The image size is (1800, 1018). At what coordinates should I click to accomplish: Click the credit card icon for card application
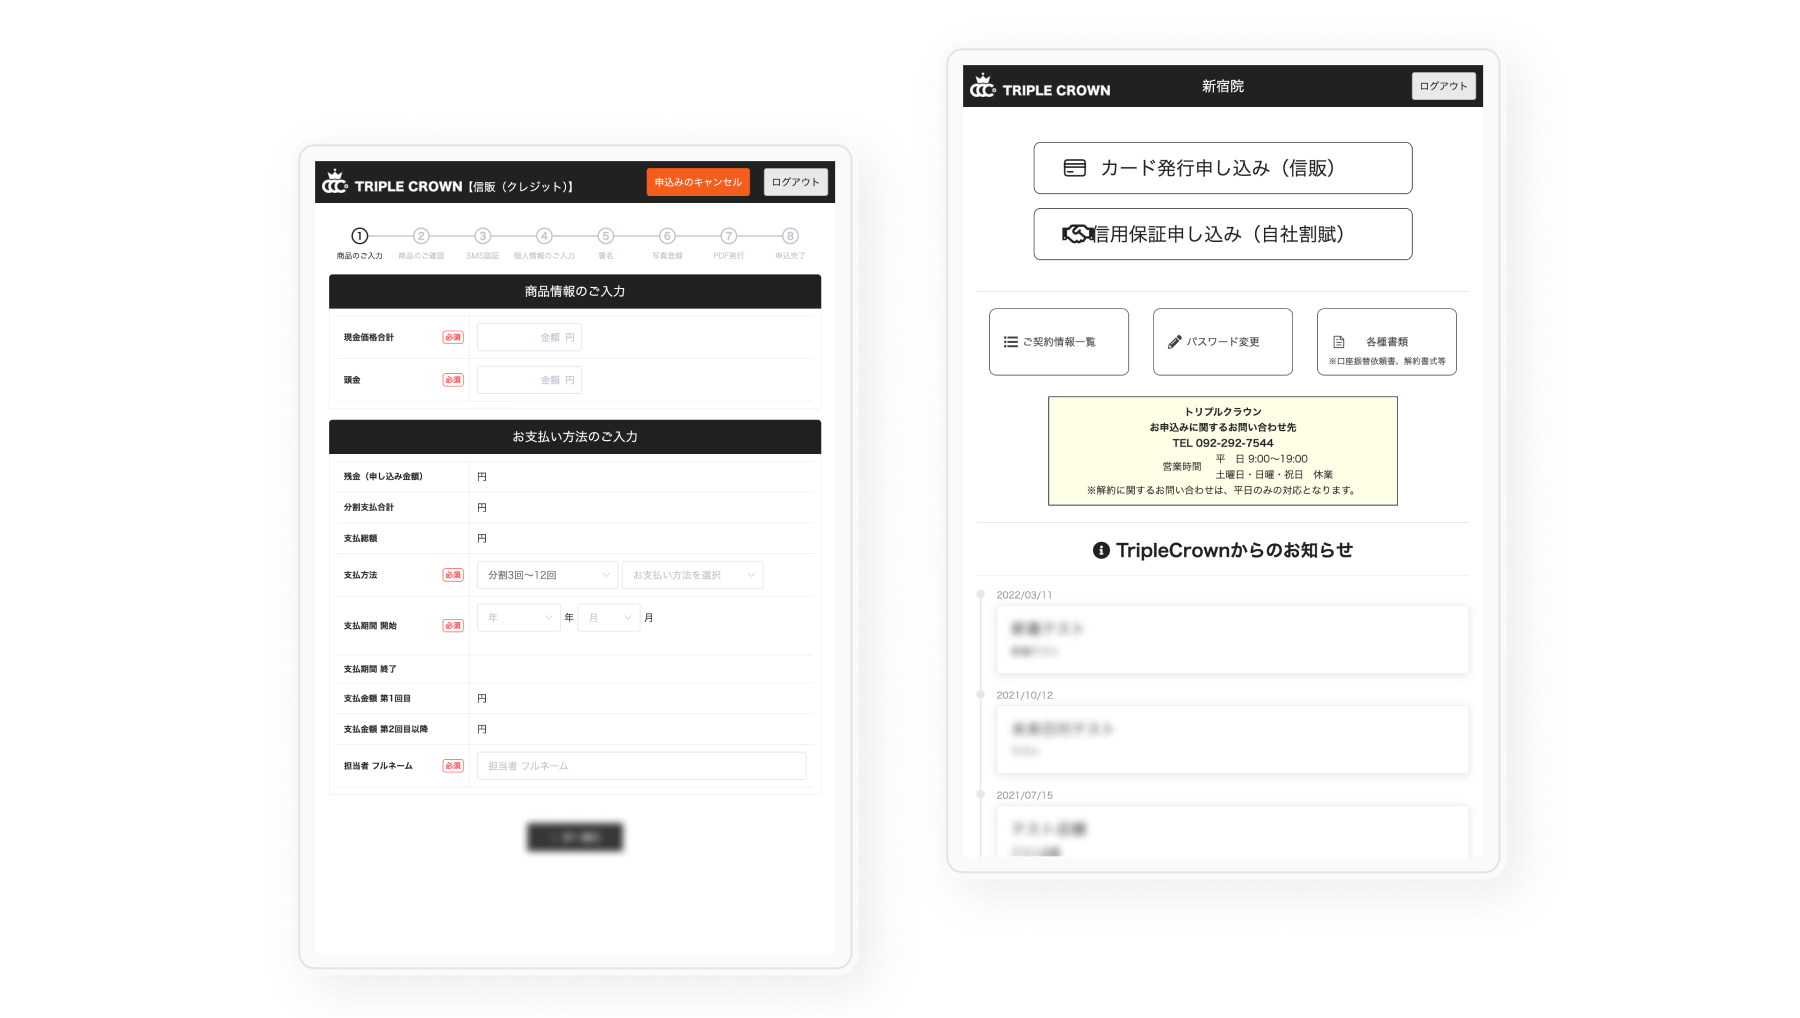[x=1074, y=168]
